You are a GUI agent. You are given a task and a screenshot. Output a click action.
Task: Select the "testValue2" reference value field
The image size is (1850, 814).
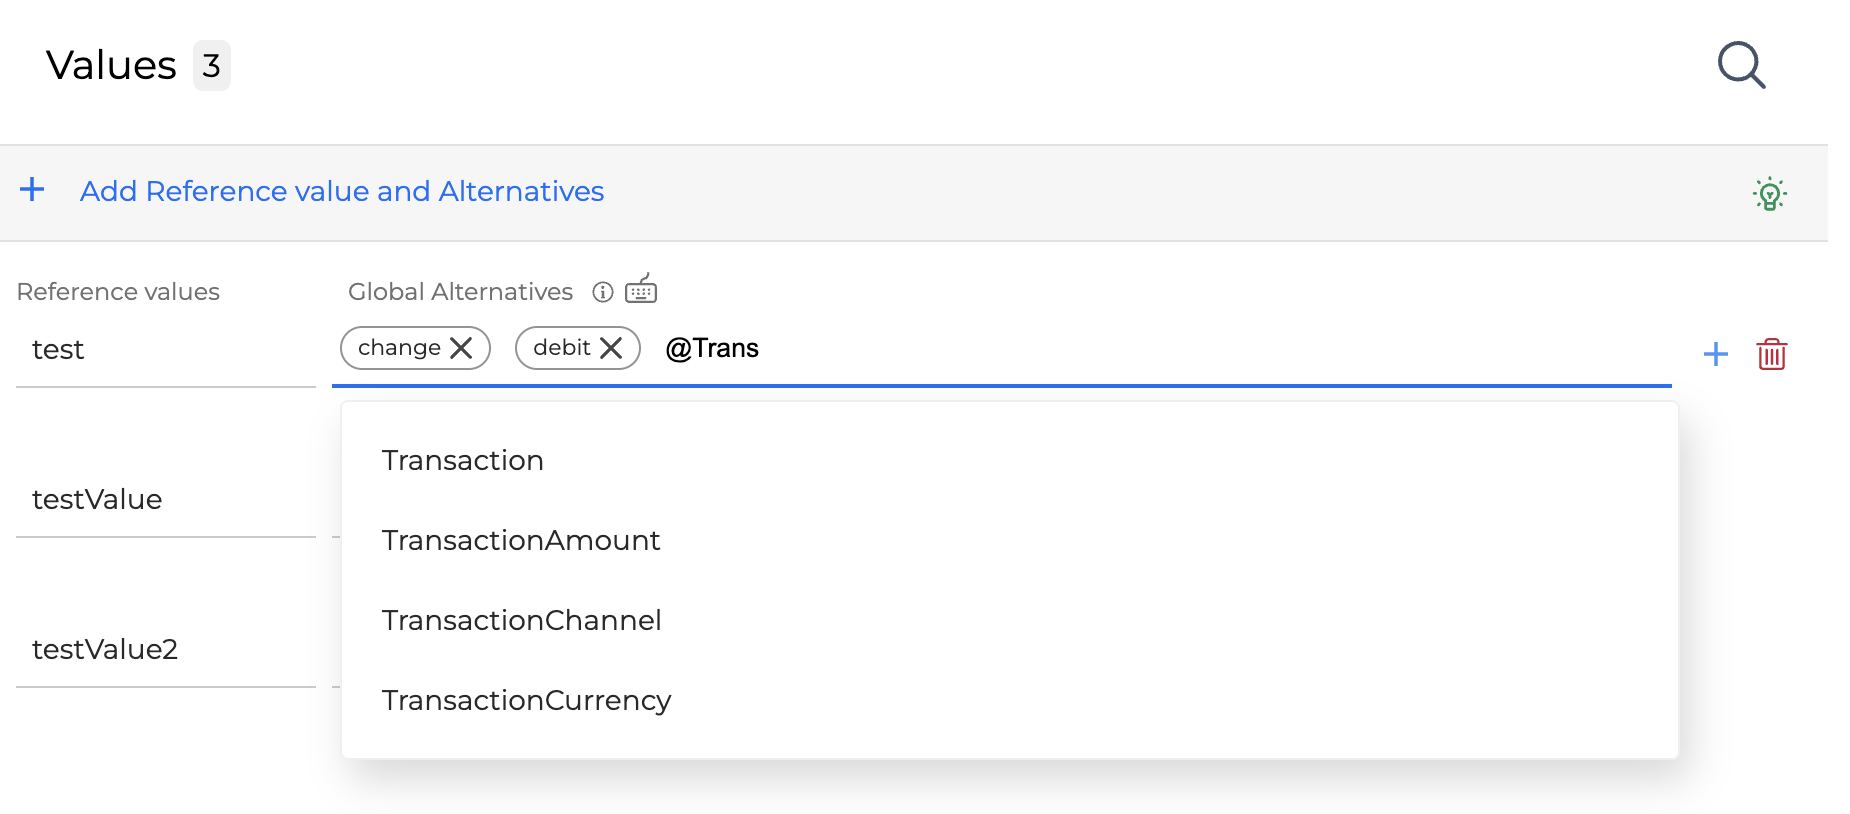(165, 649)
